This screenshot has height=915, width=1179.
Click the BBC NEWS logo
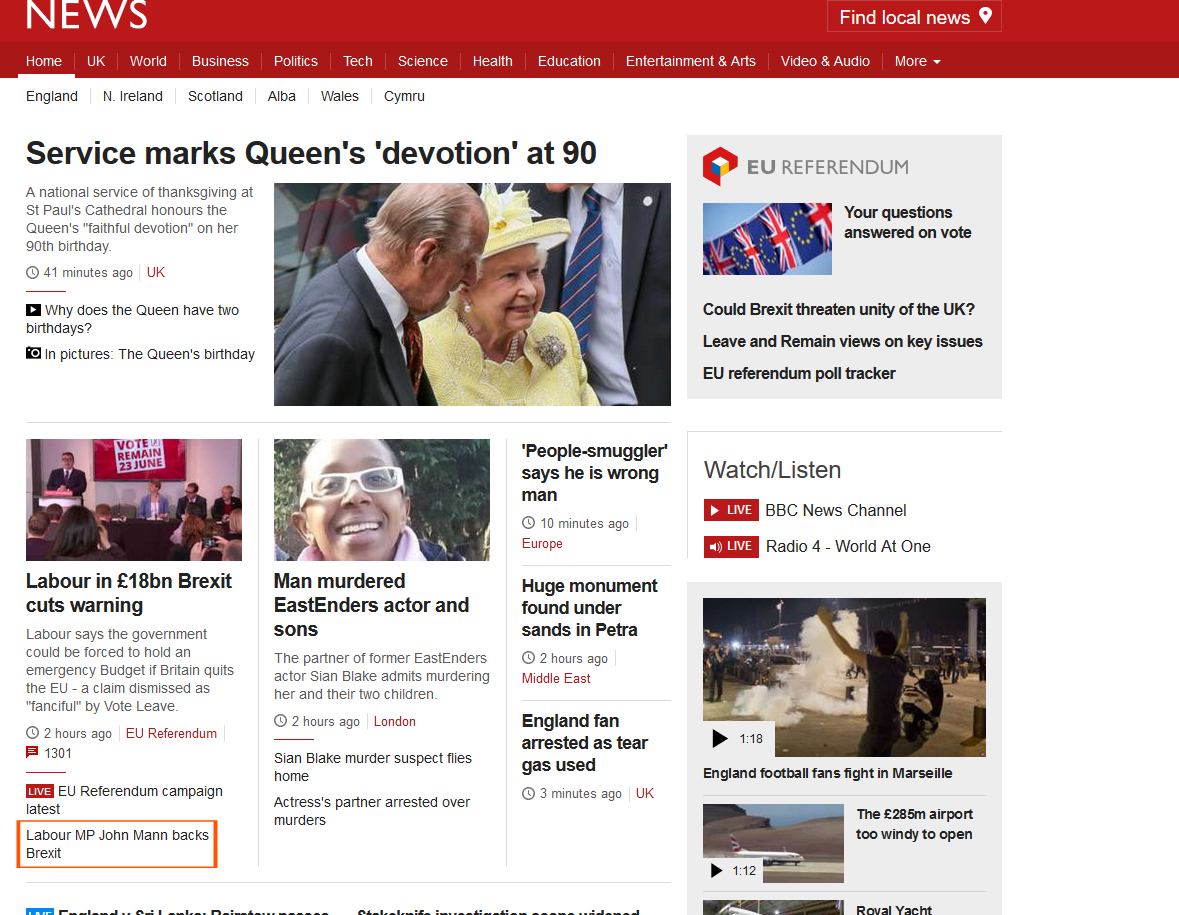tap(86, 14)
